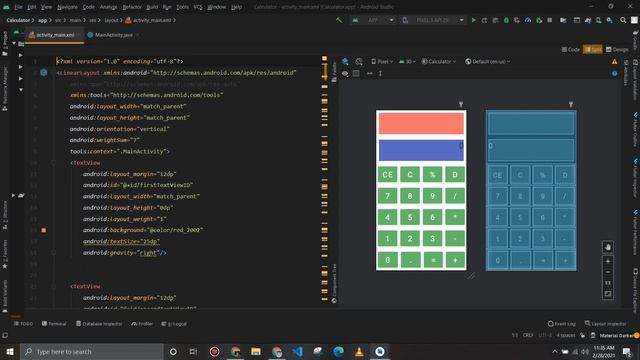Open VLC media player from taskbar
The width and height of the screenshot is (640, 360).
[359, 351]
